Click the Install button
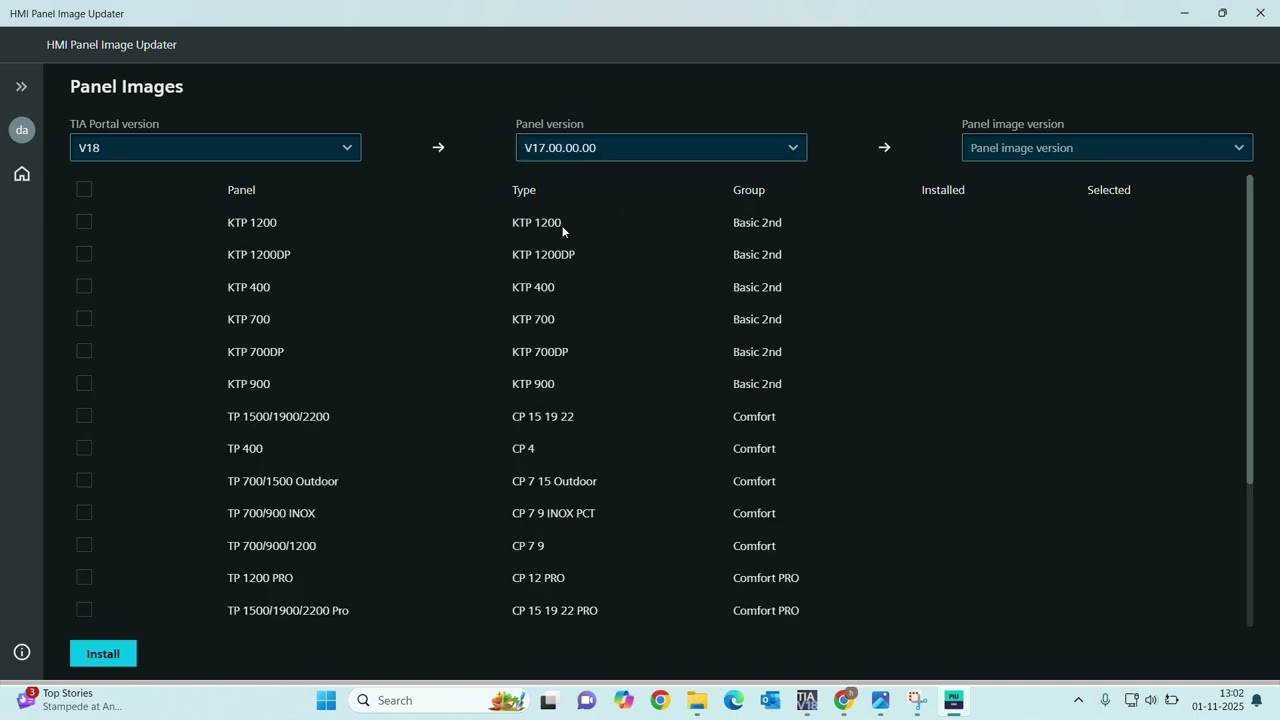The image size is (1280, 720). pyautogui.click(x=103, y=653)
